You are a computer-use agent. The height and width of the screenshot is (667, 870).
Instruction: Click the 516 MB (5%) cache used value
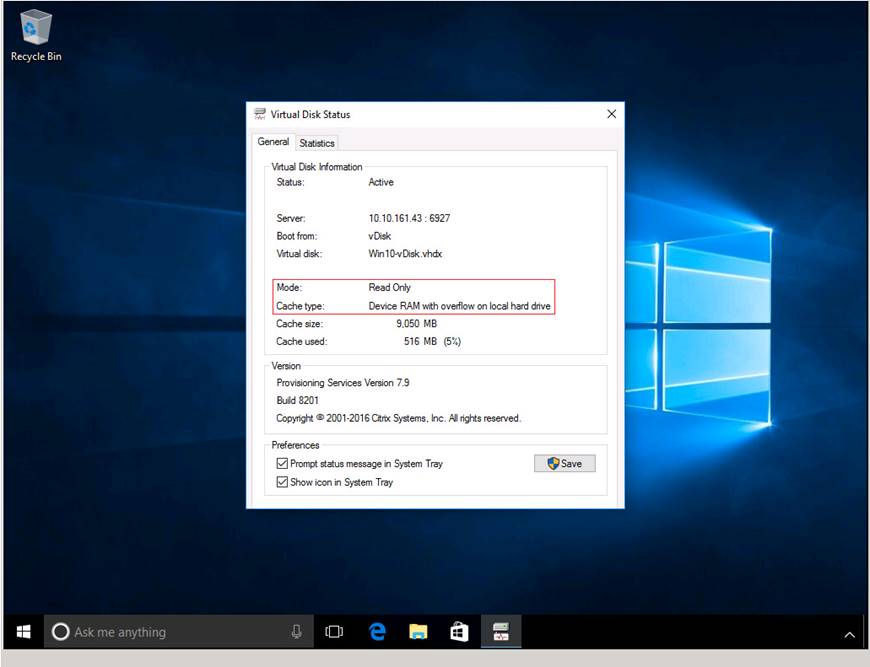[x=432, y=341]
